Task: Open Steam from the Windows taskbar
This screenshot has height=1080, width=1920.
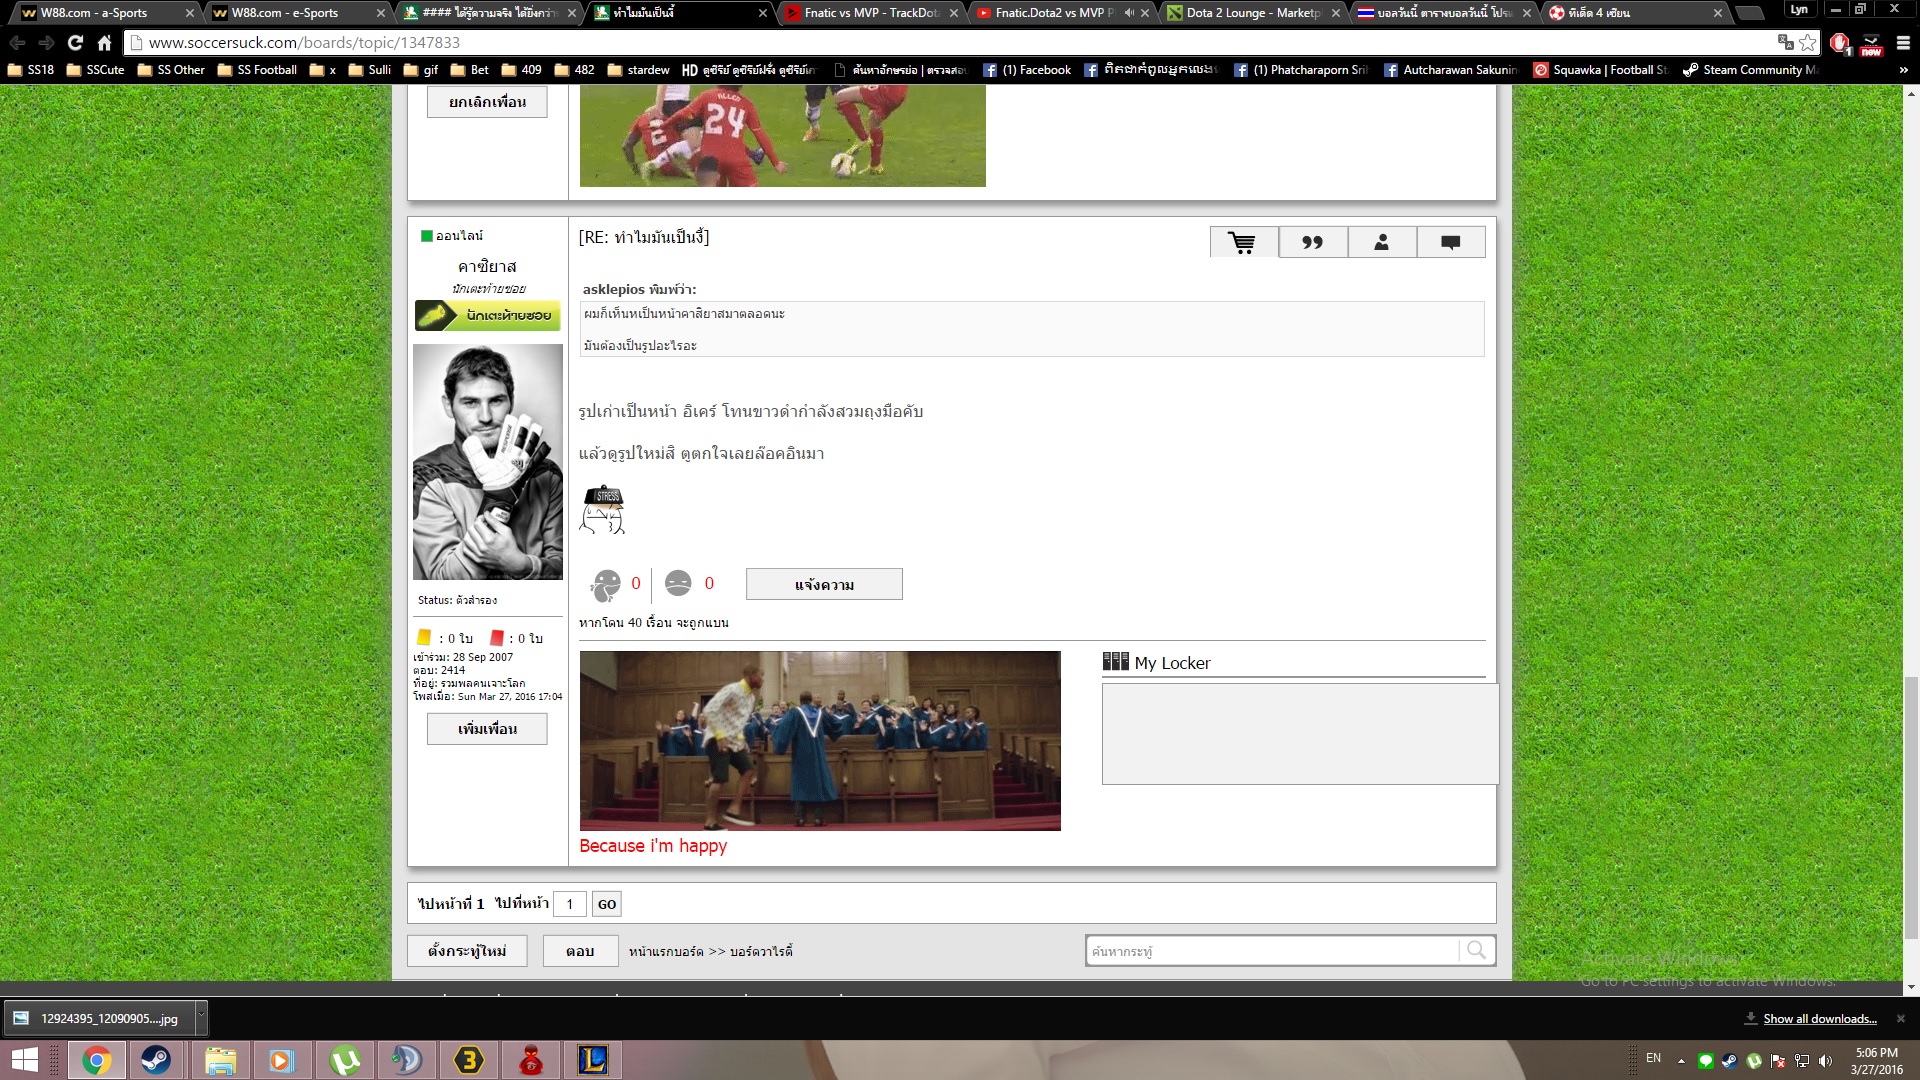Action: 156,1060
